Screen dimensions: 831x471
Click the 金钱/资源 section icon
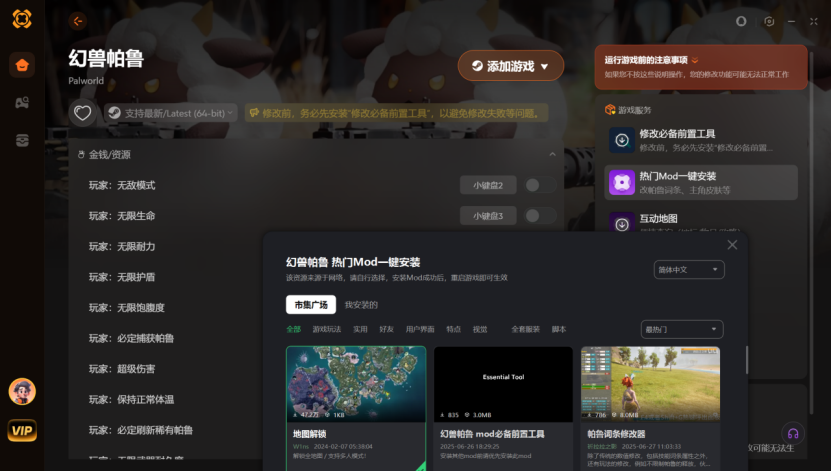coord(81,155)
